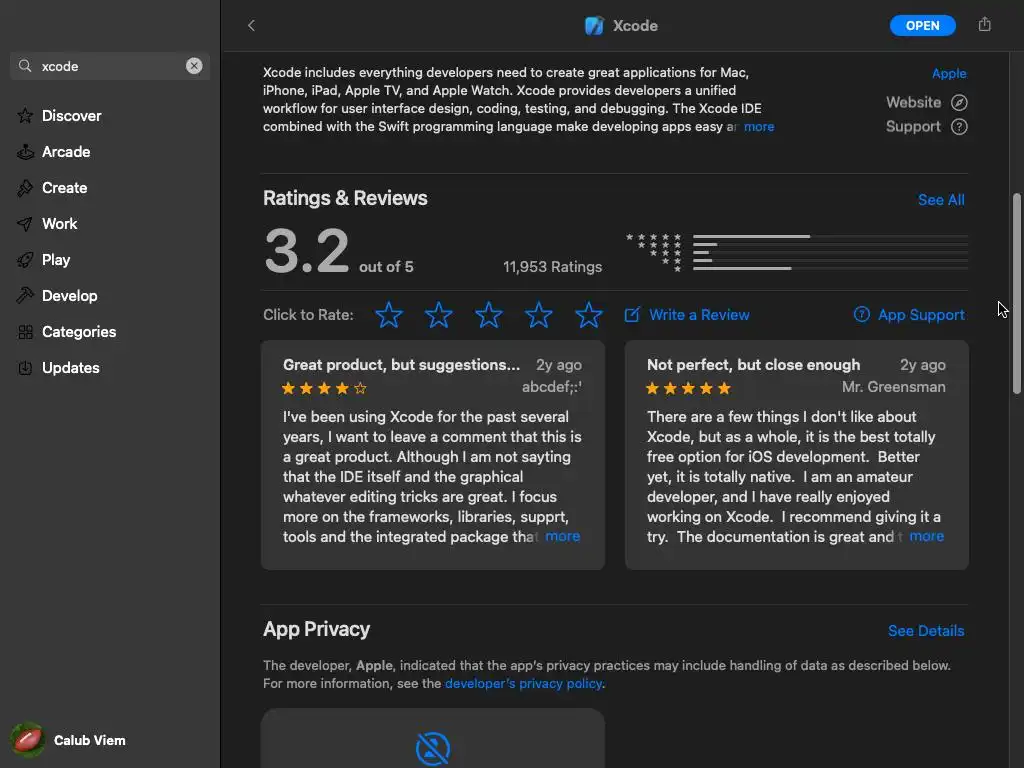Click the Work paper plane icon
1024x768 pixels.
coord(25,223)
